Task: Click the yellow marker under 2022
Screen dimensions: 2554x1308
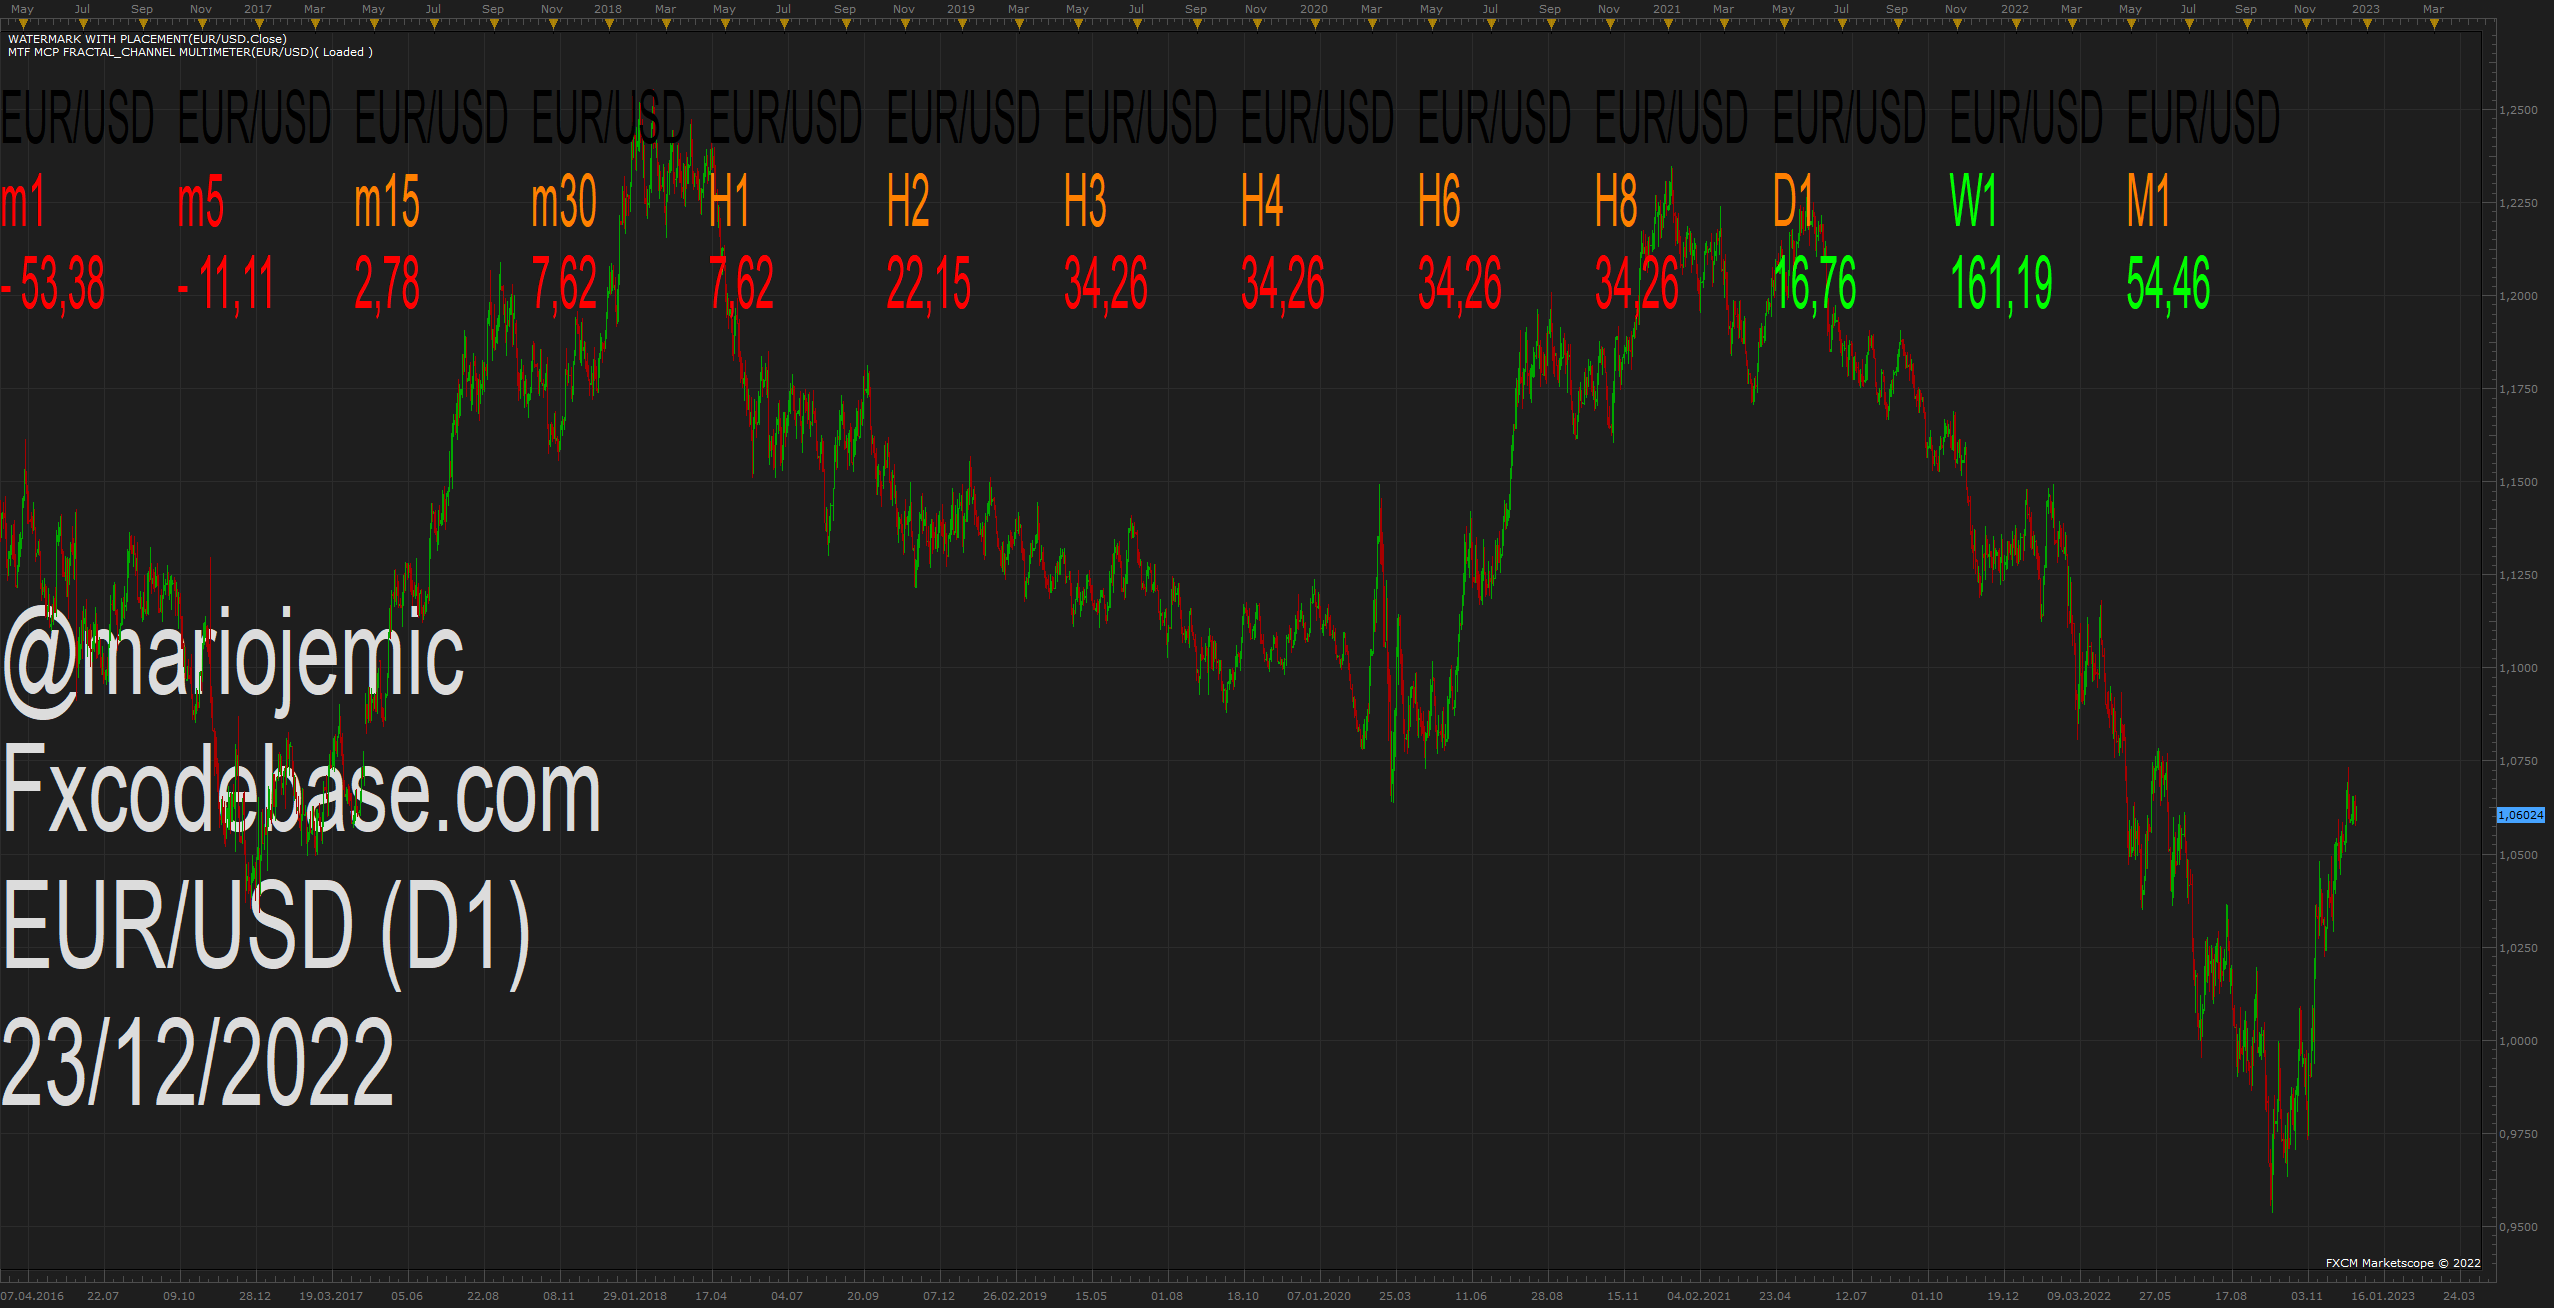Action: (x=2016, y=24)
